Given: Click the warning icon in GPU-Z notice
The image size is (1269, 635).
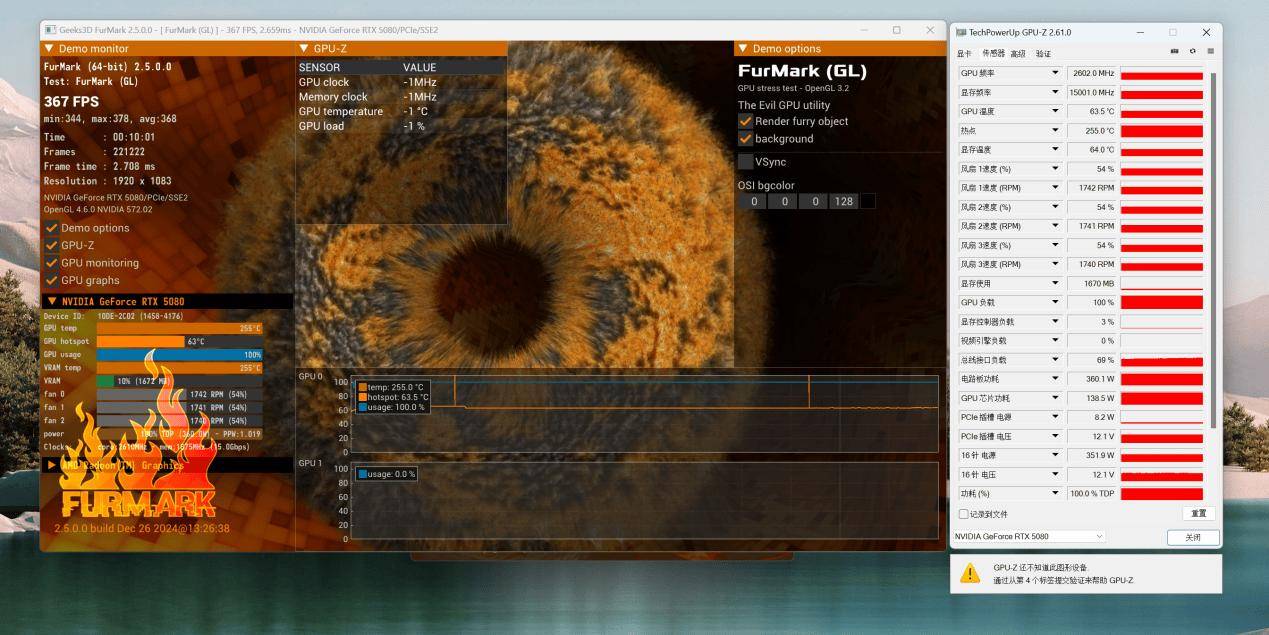Looking at the screenshot, I should coord(970,573).
